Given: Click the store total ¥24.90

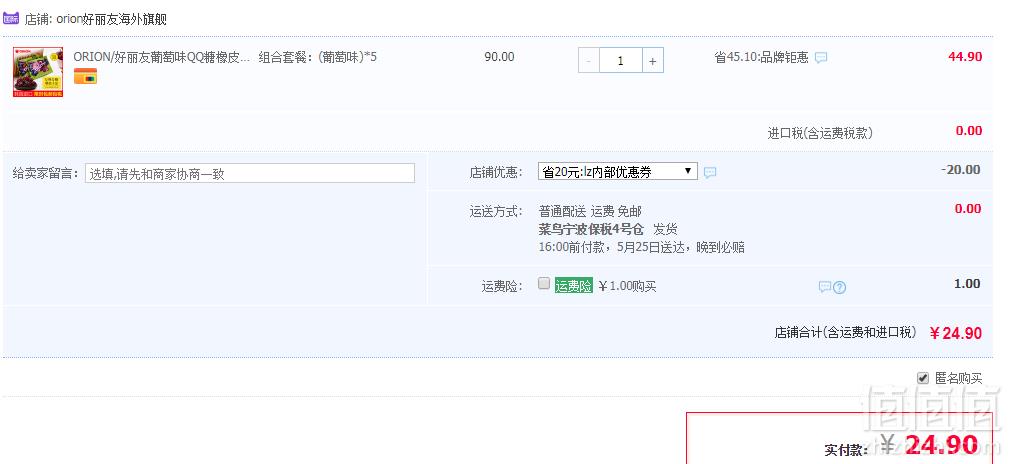Looking at the screenshot, I should 956,333.
